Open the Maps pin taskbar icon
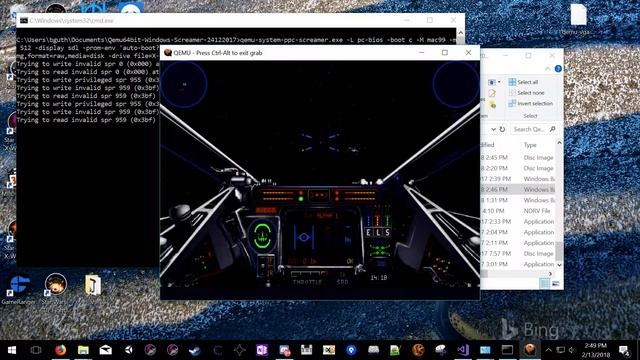 point(351,350)
